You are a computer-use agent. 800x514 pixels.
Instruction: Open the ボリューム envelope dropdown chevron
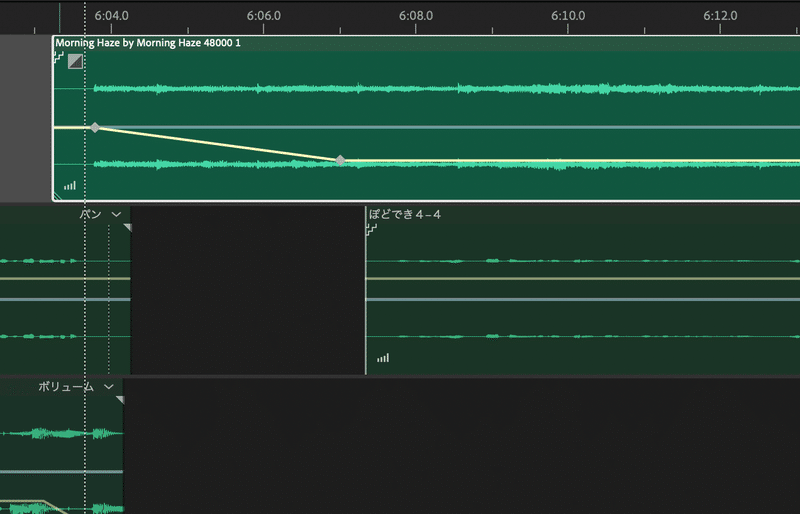pos(109,387)
